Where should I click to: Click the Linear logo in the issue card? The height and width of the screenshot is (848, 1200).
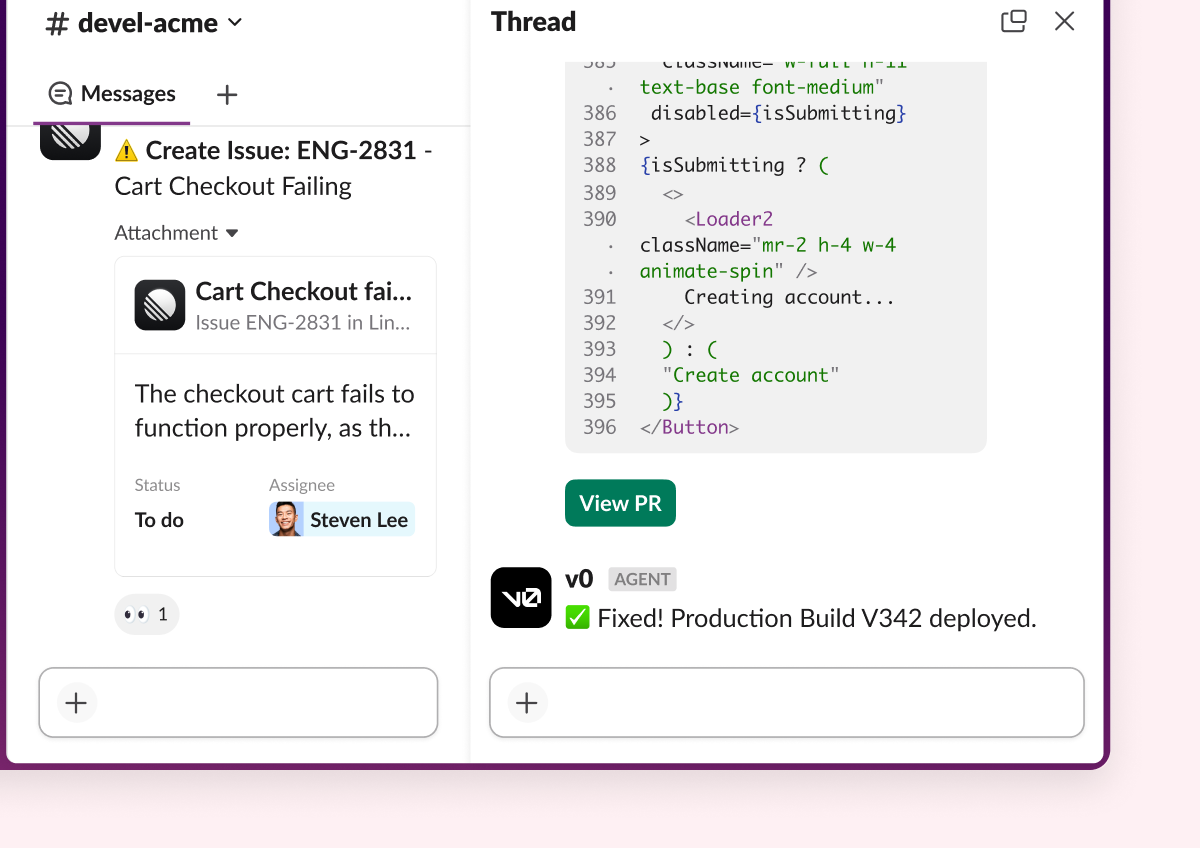[x=160, y=305]
